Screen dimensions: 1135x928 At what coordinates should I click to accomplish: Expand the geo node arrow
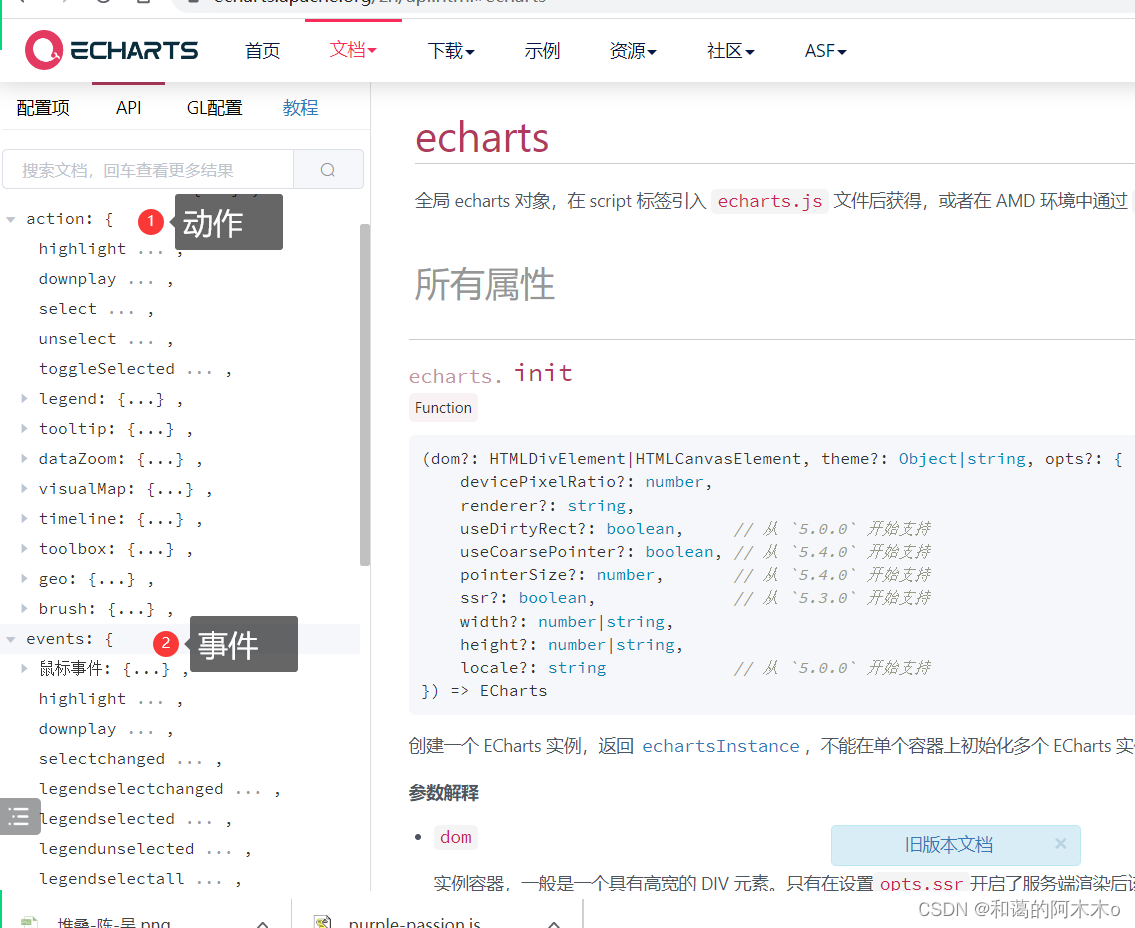click(x=24, y=578)
